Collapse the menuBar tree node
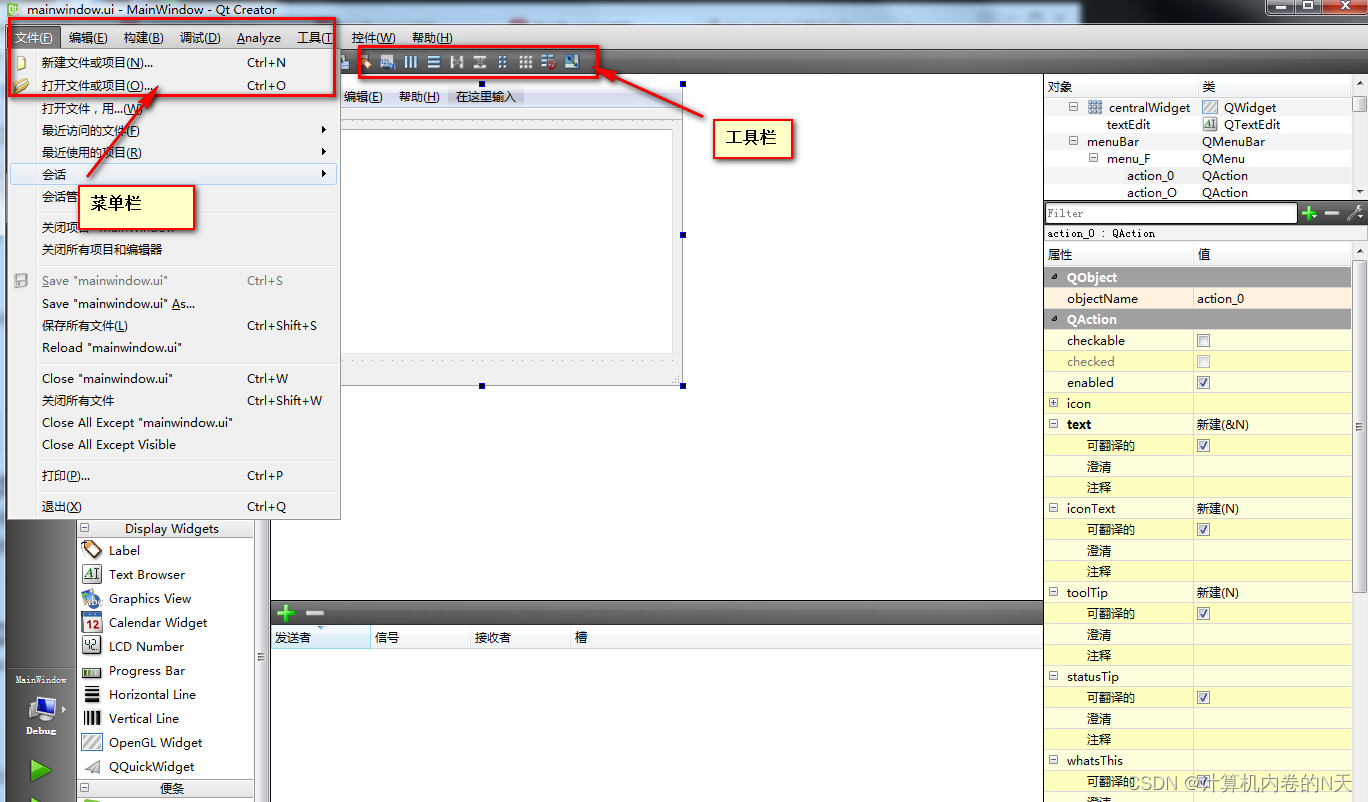Screen dimensions: 1368x802 click(1074, 141)
